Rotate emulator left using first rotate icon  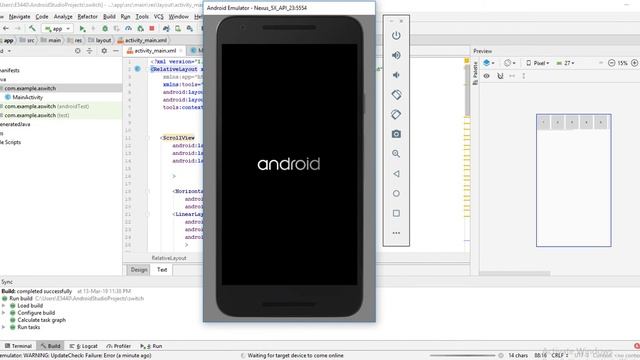coord(396,95)
